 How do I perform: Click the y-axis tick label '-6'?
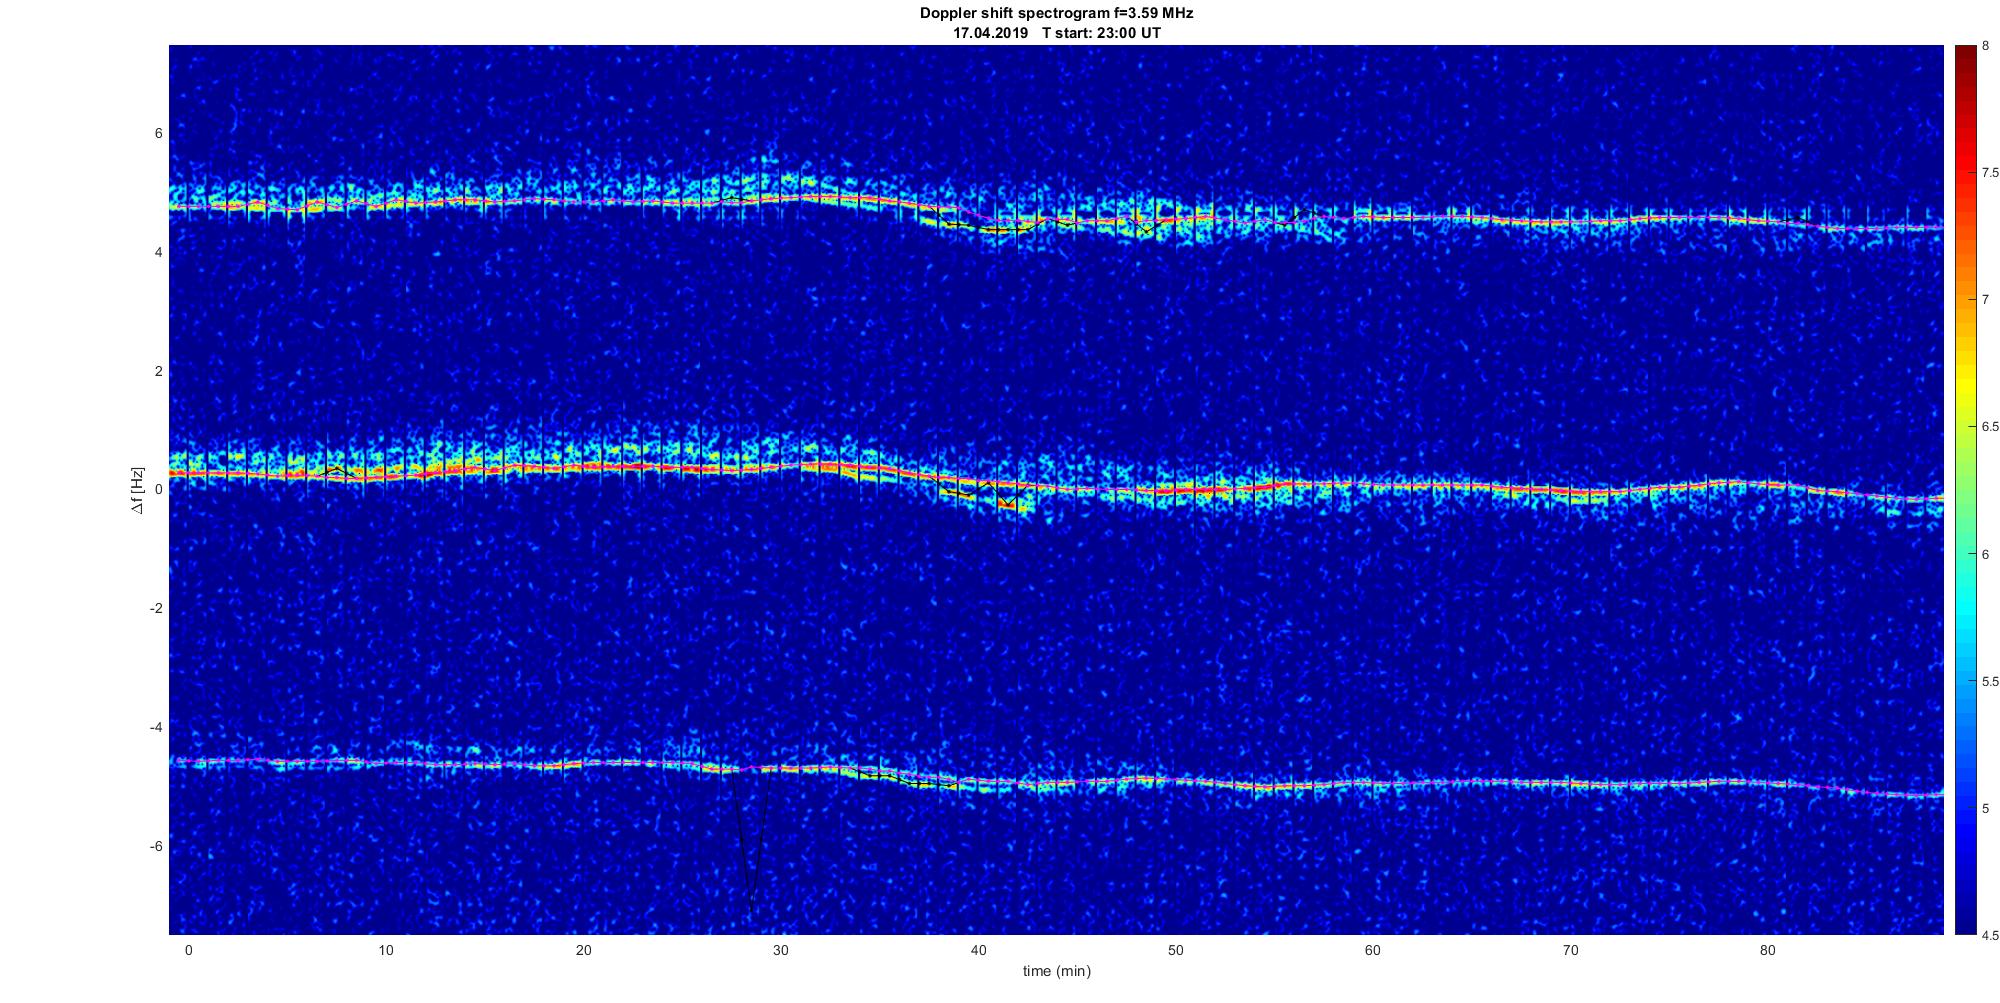pos(156,846)
